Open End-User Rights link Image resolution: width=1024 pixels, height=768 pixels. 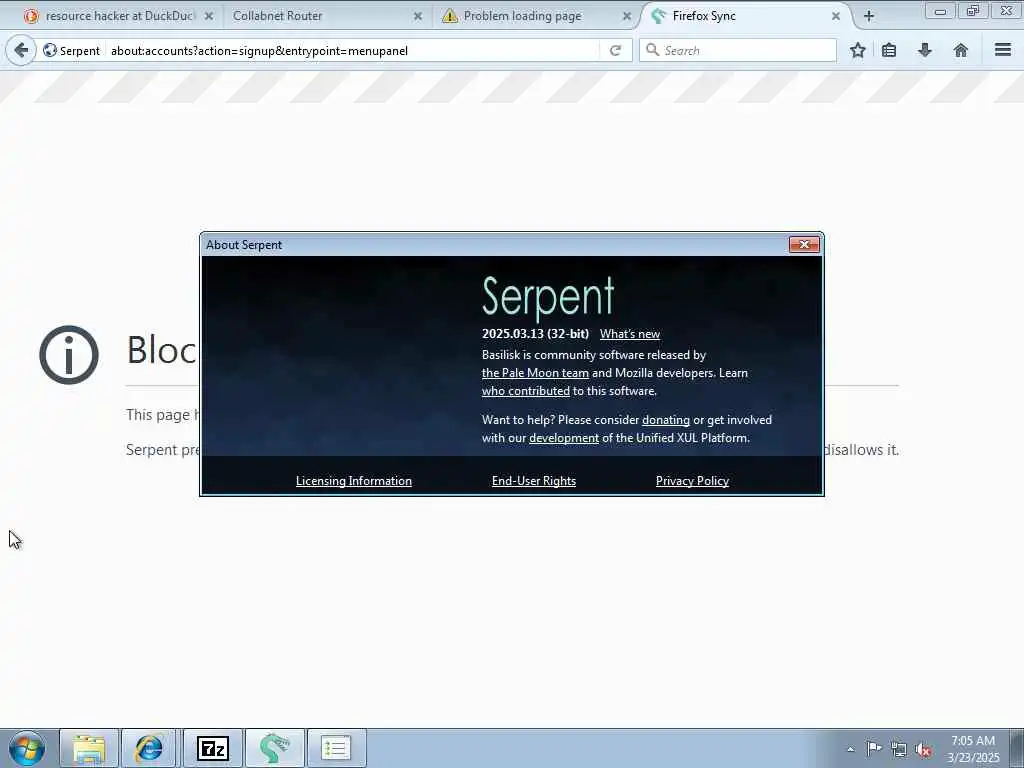534,481
